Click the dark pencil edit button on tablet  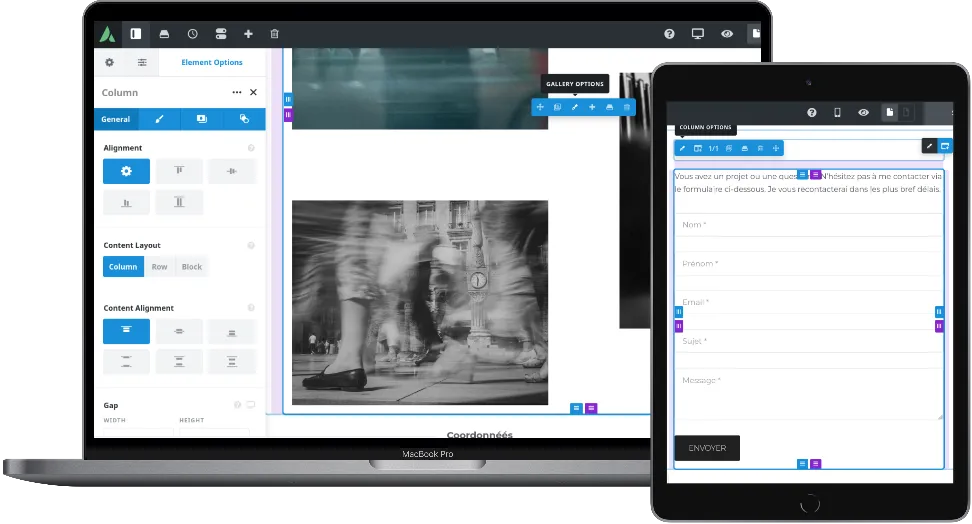point(929,146)
